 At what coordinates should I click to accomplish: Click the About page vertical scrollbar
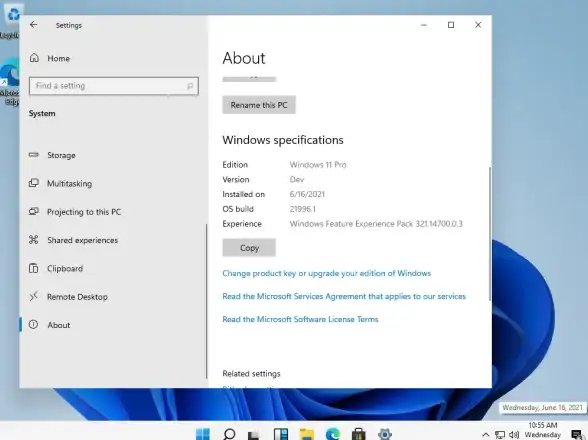pyautogui.click(x=489, y=233)
